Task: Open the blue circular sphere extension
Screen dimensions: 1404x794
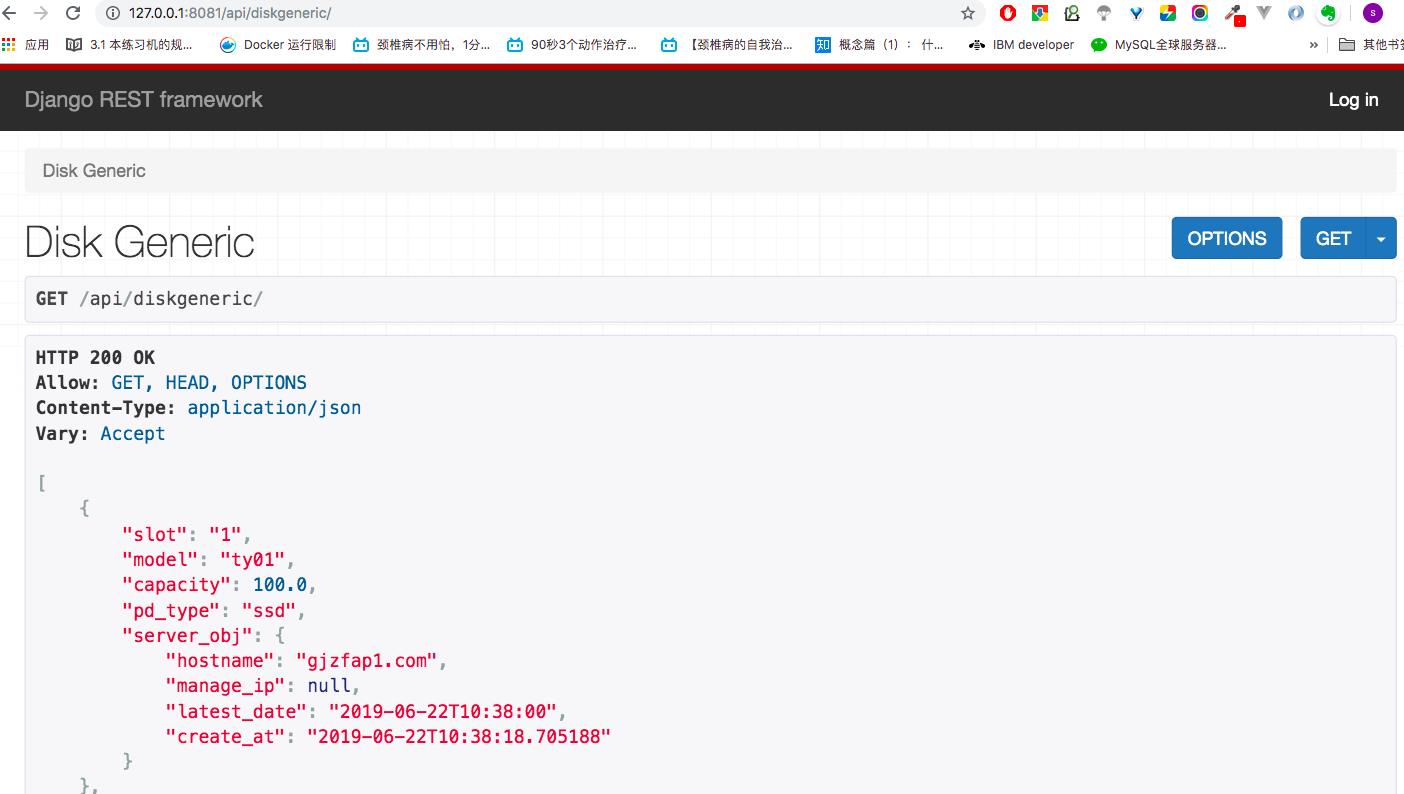Action: (1296, 13)
